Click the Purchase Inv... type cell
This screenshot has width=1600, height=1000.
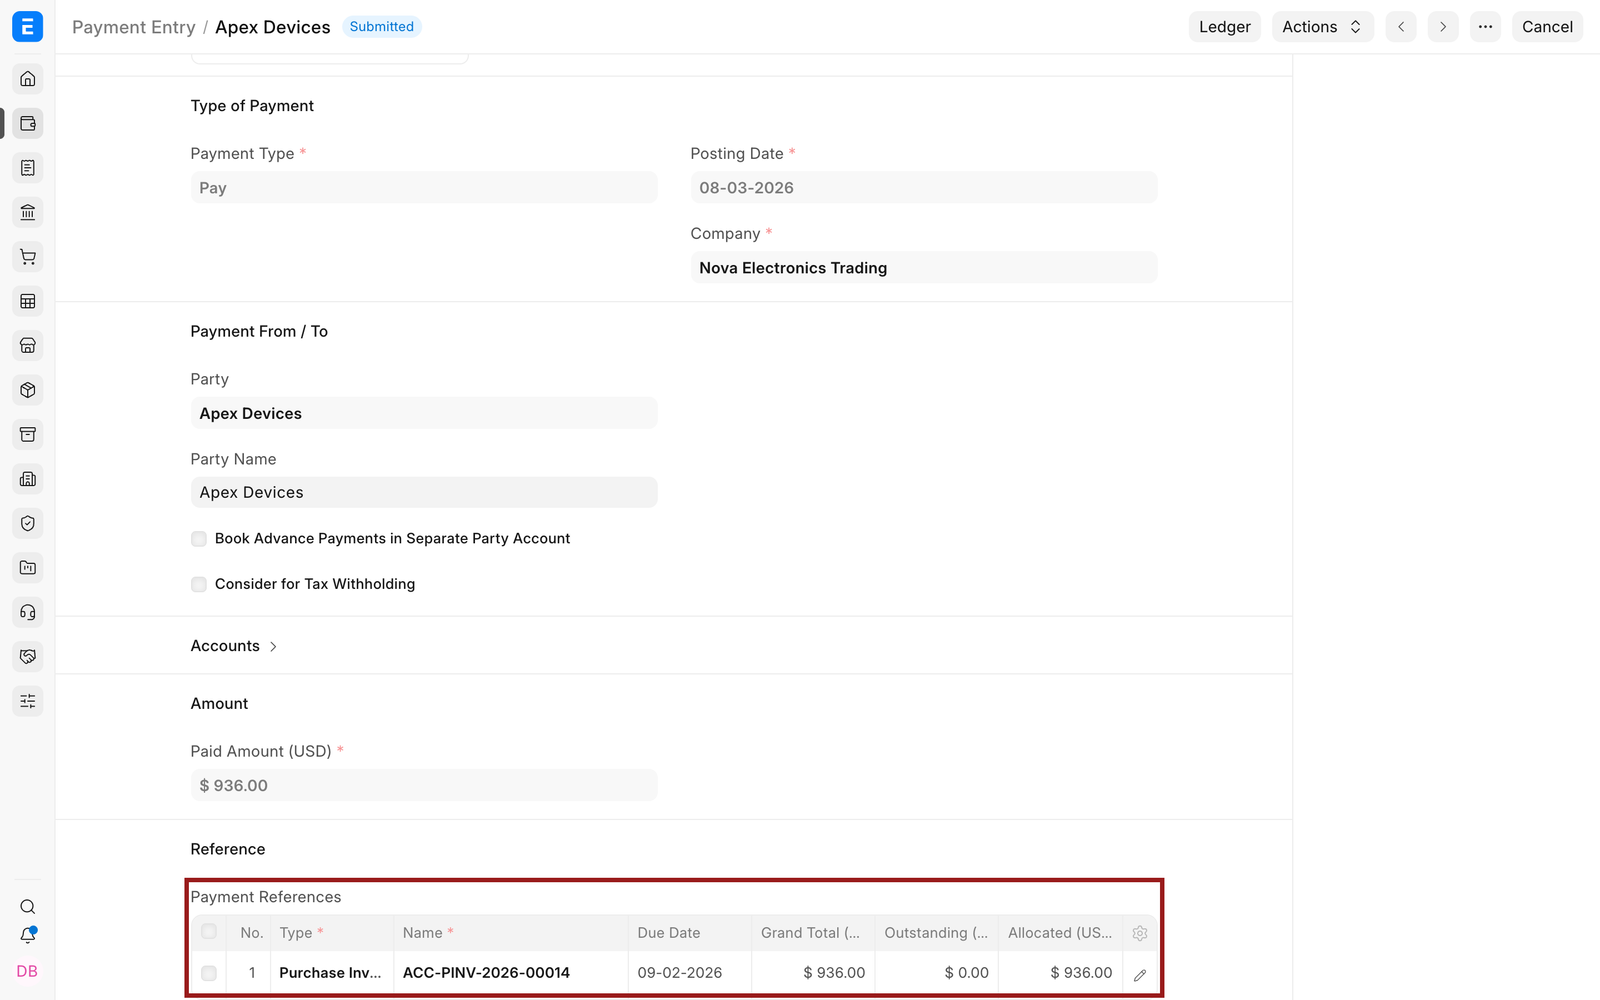(332, 973)
